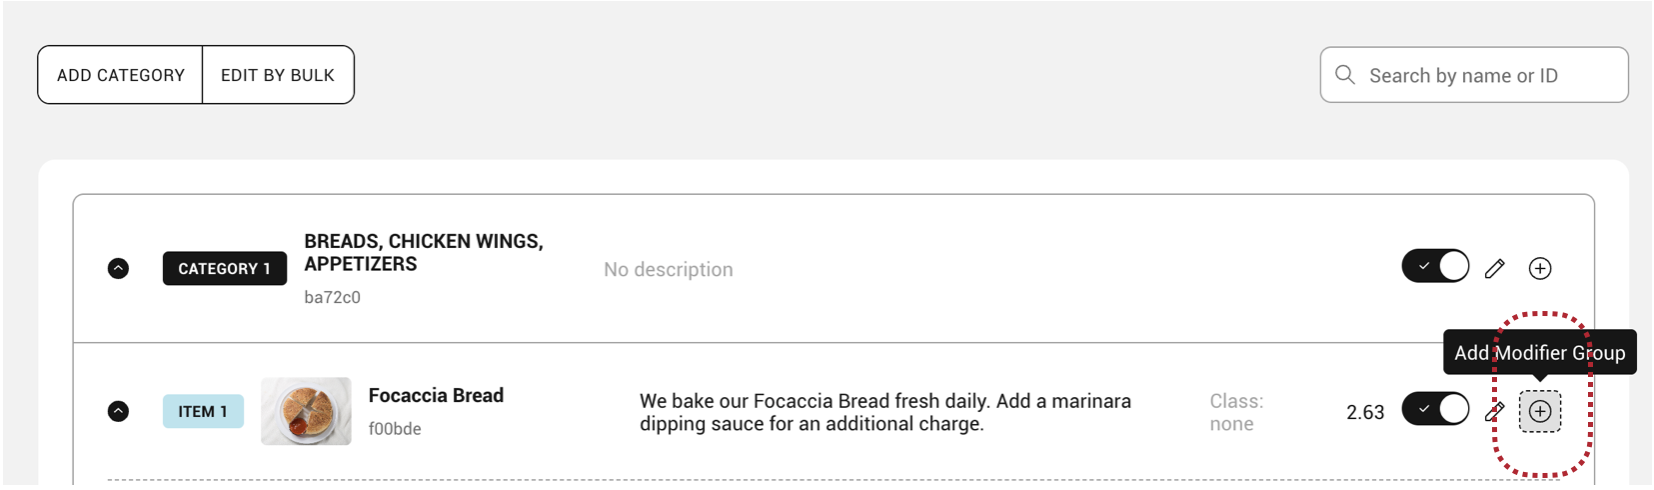Screen dimensions: 1654x490
Task: Click the 'Class: none' label
Action: point(1236,412)
